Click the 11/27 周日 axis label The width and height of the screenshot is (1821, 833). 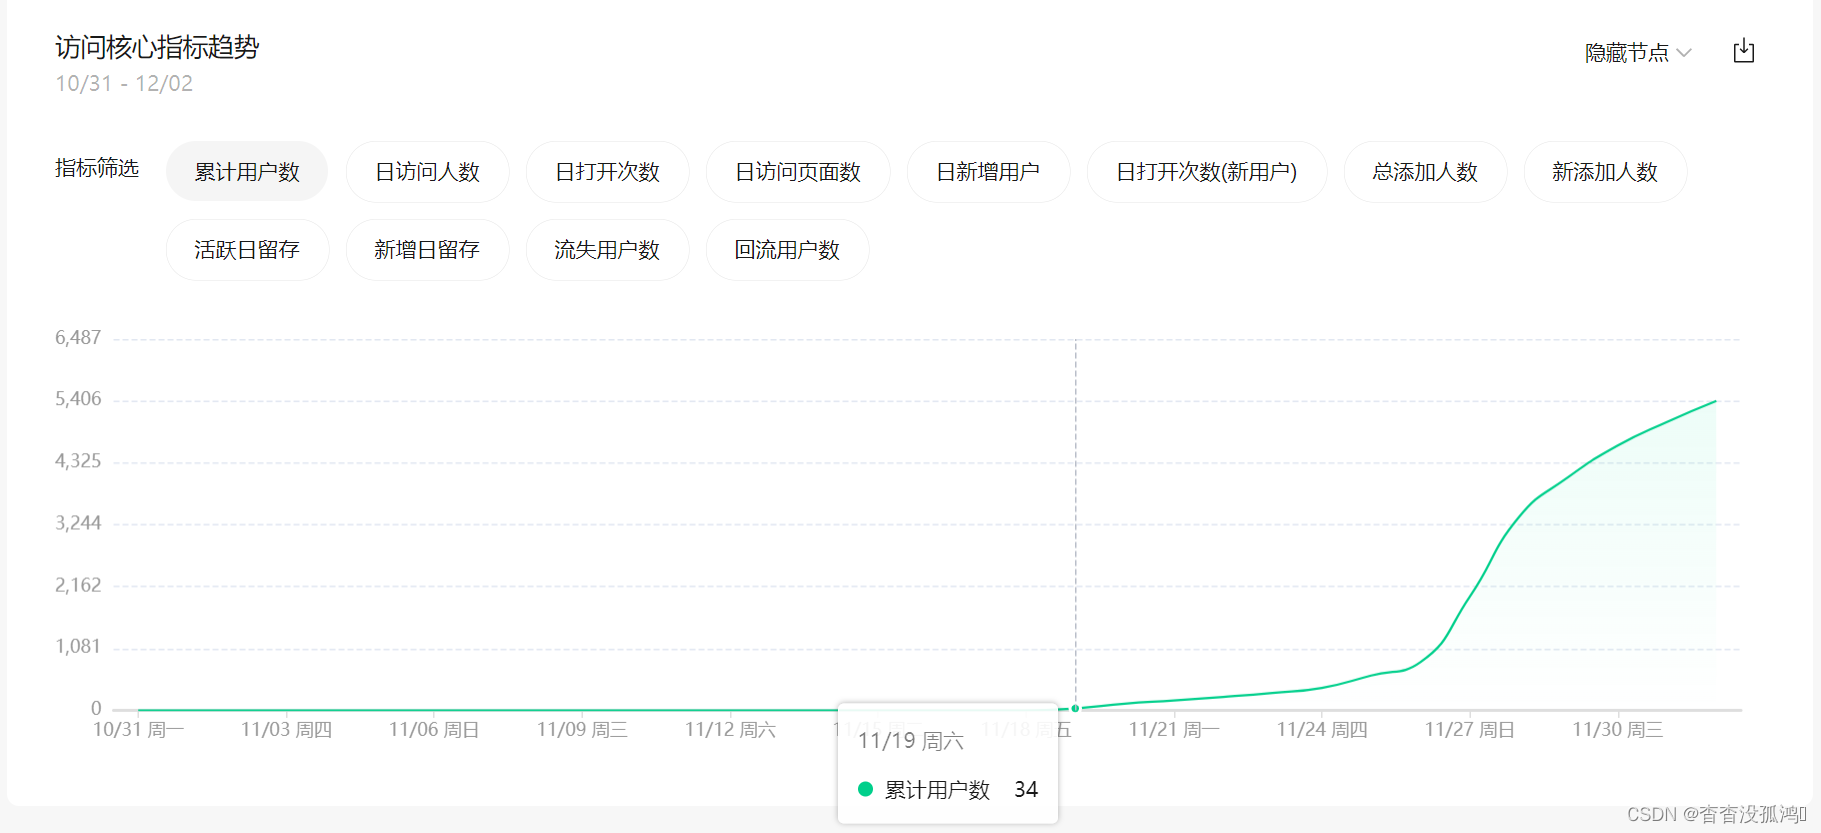click(x=1470, y=730)
